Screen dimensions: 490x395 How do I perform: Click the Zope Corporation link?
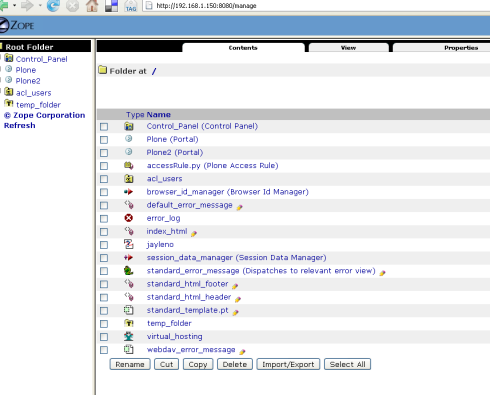pos(44,115)
